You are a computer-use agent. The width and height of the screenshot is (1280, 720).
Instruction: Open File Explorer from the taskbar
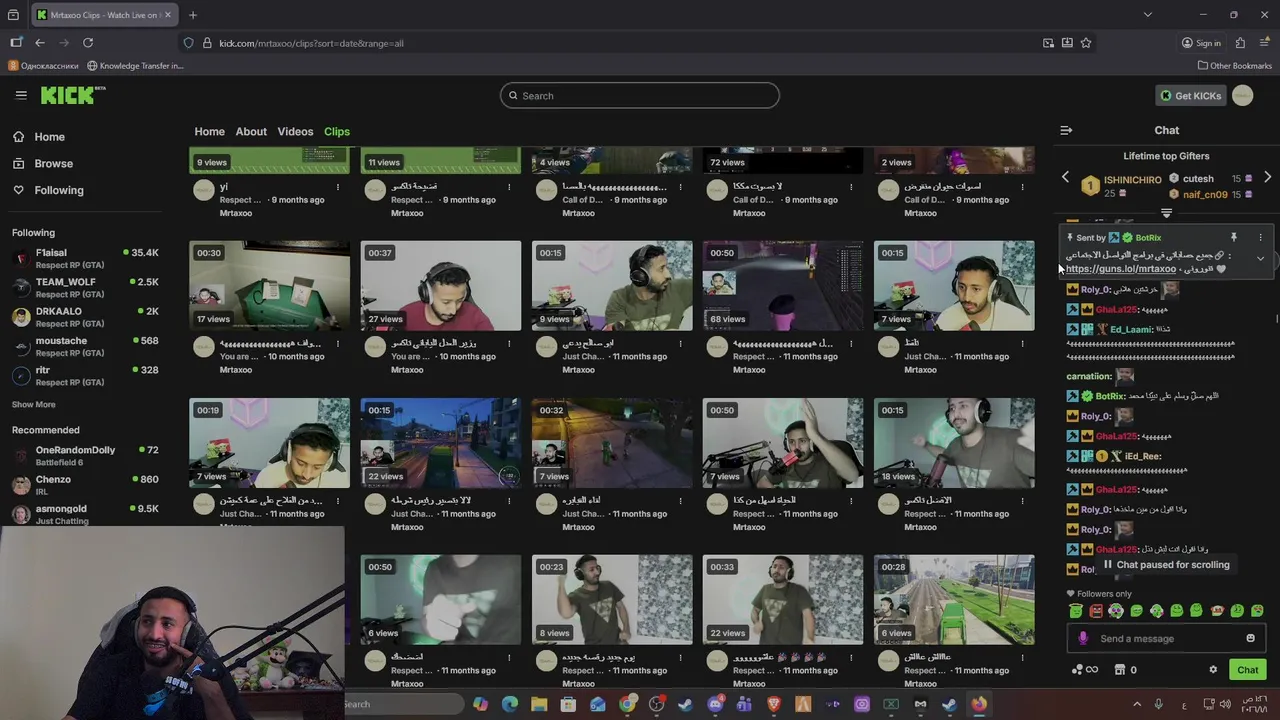[x=539, y=704]
